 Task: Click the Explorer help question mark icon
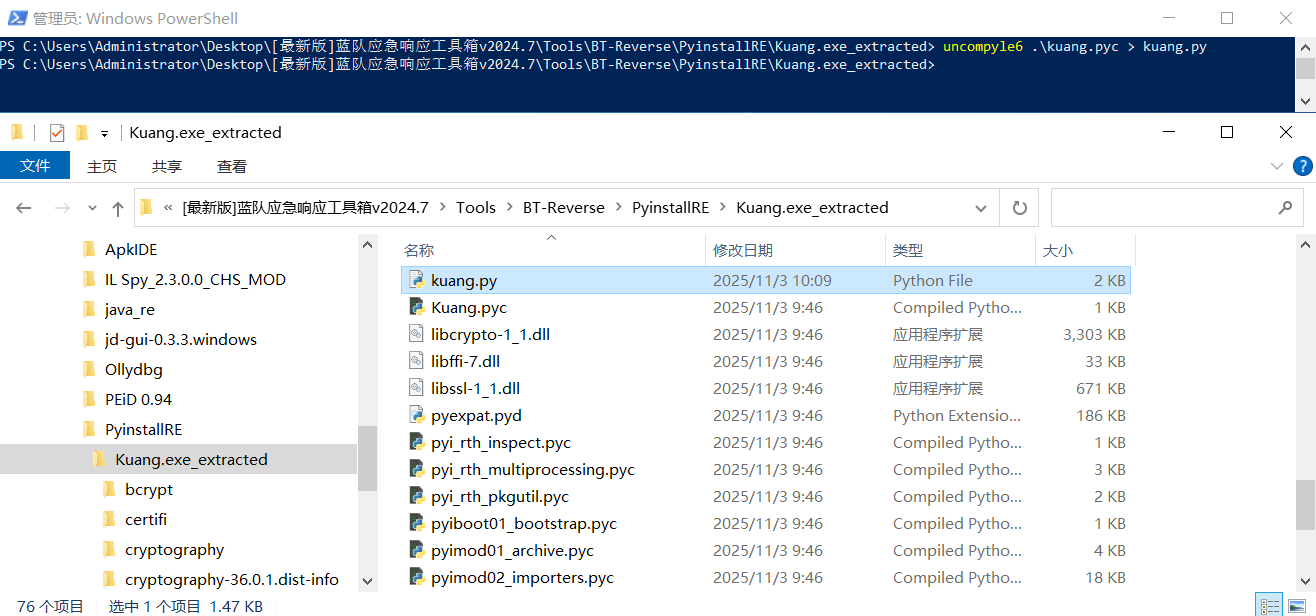point(1302,166)
